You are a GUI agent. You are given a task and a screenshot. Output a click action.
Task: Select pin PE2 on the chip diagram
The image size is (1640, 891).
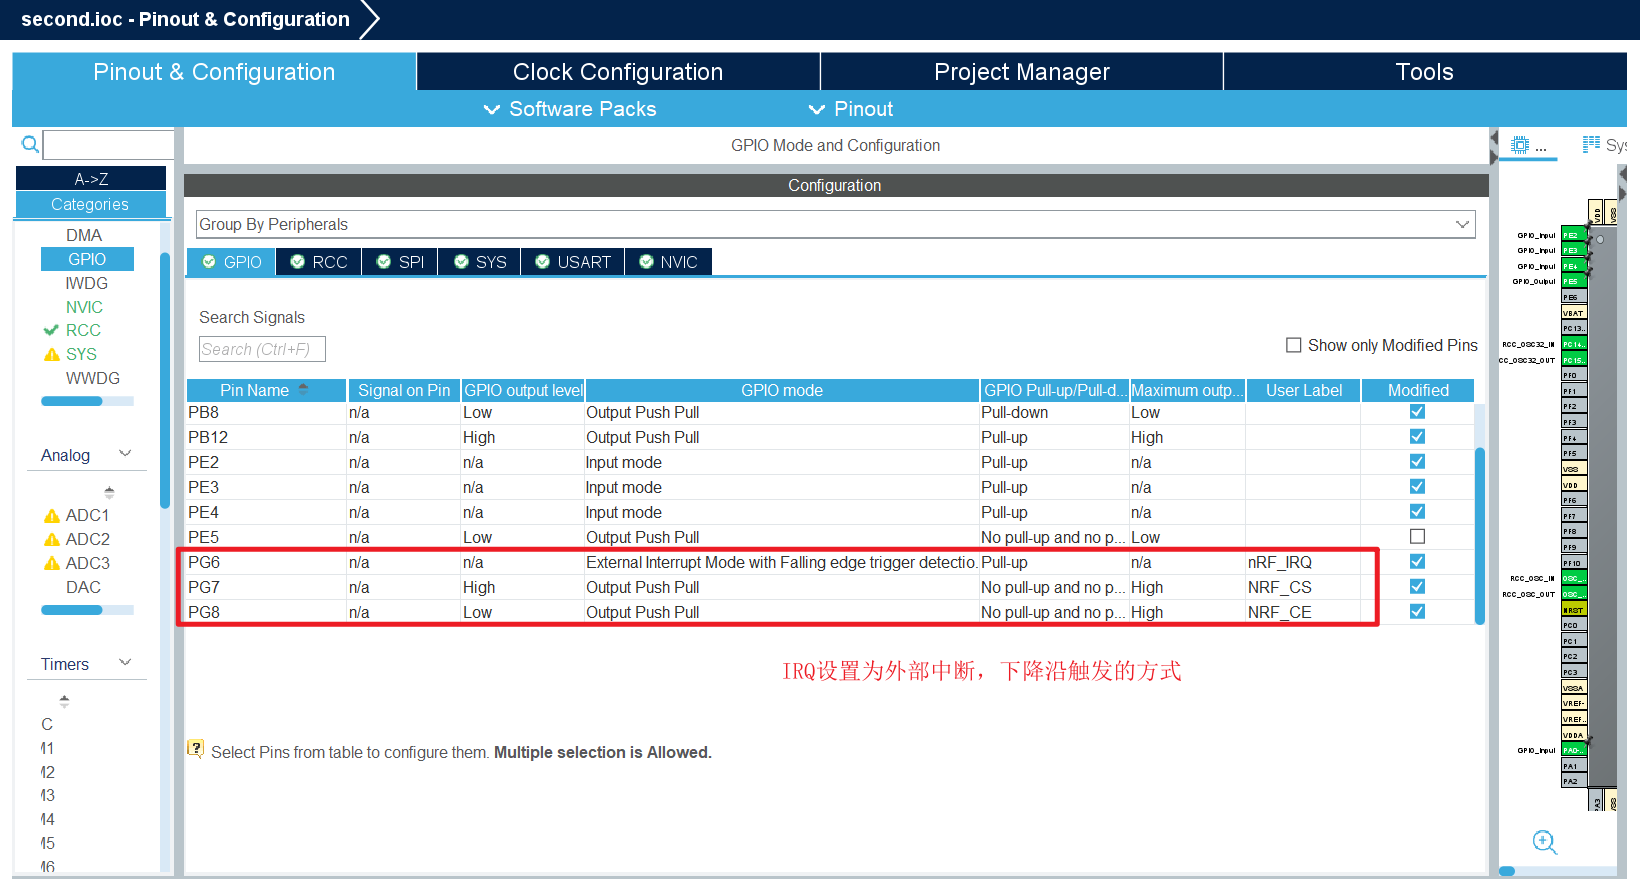1573,235
